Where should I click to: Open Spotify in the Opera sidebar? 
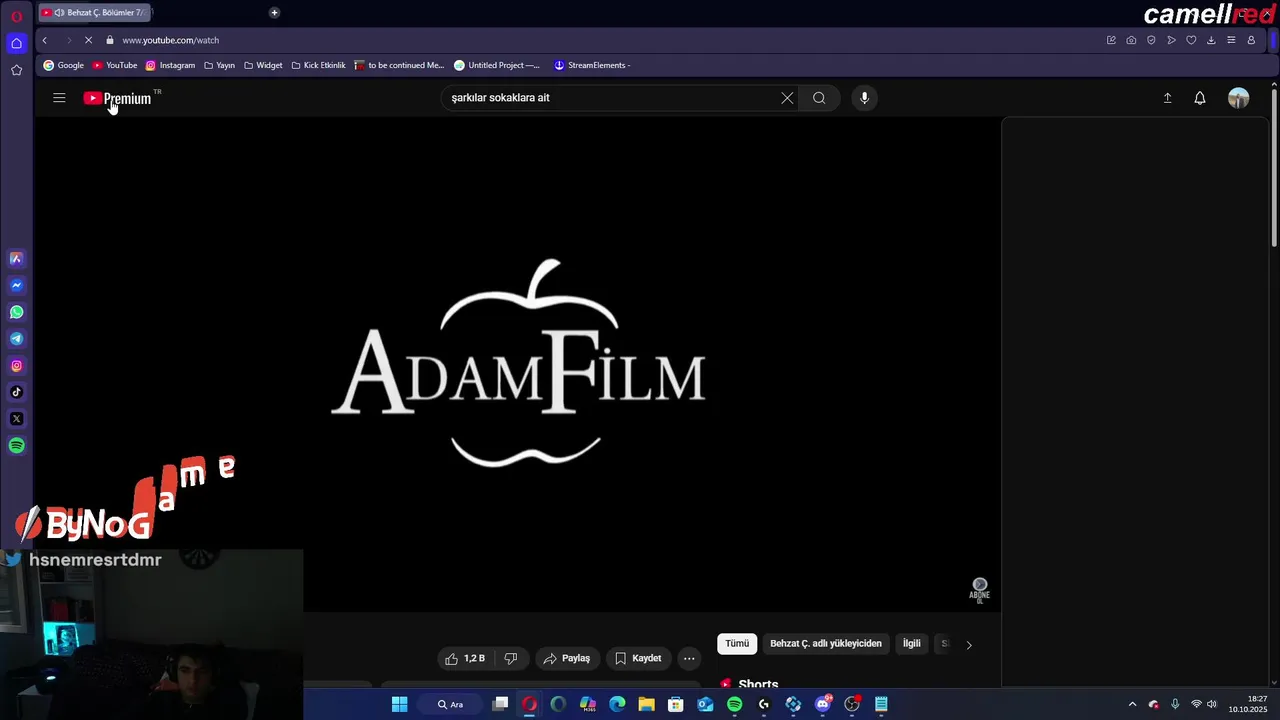16,446
